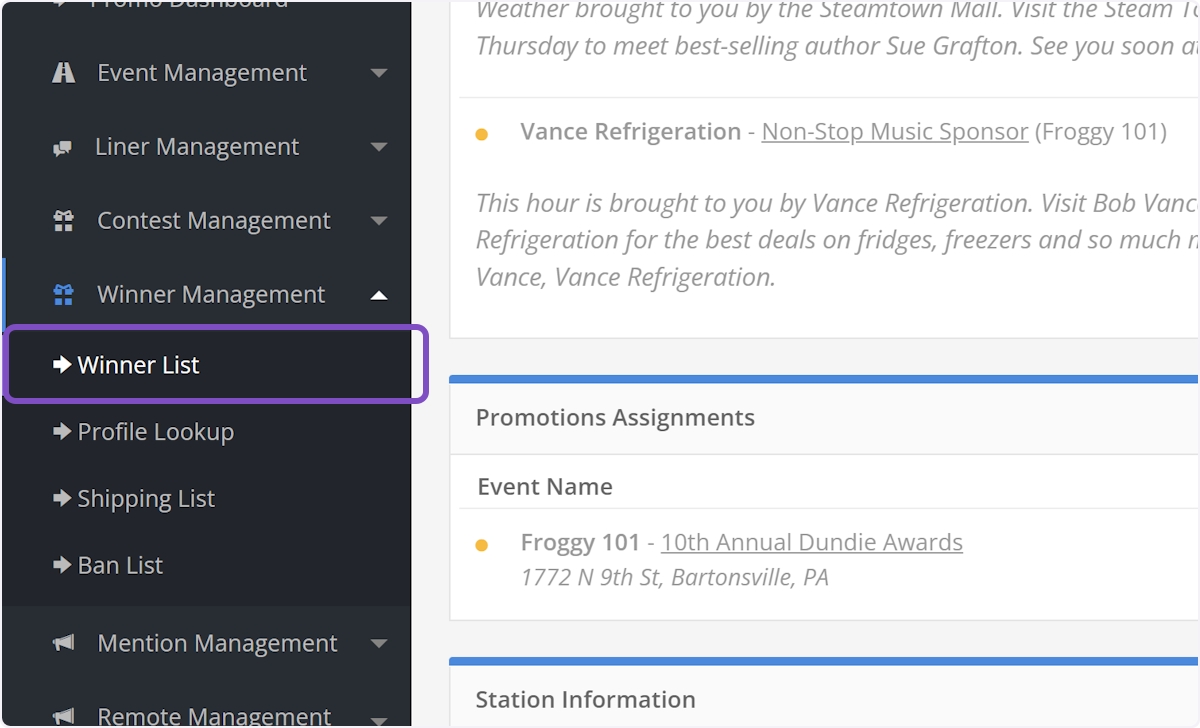The height and width of the screenshot is (728, 1200).
Task: Click the arrow icon beside Shipping List
Action: [x=62, y=499]
